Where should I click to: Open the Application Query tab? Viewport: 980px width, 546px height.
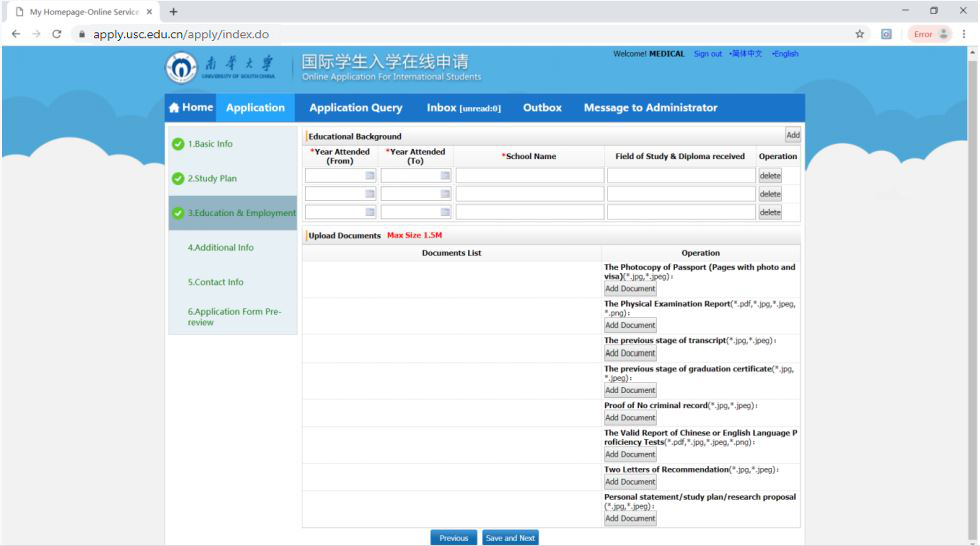tap(355, 108)
